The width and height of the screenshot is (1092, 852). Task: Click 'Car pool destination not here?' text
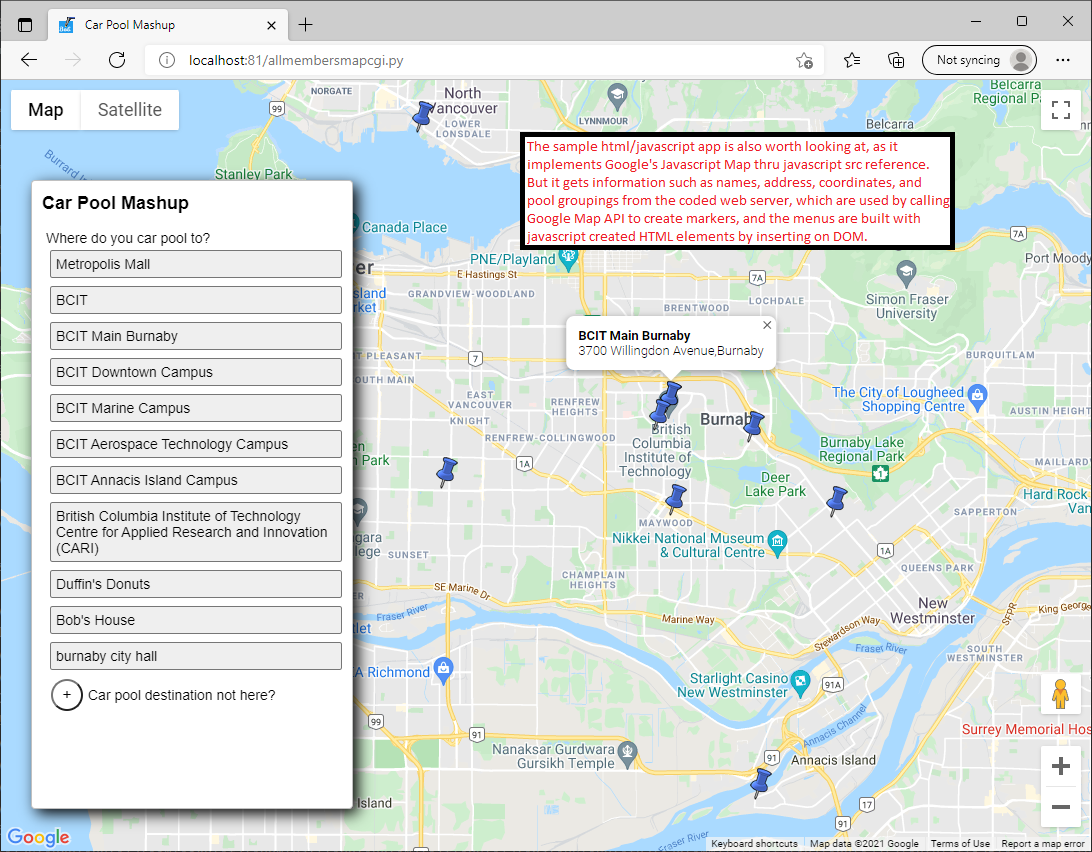tap(181, 695)
